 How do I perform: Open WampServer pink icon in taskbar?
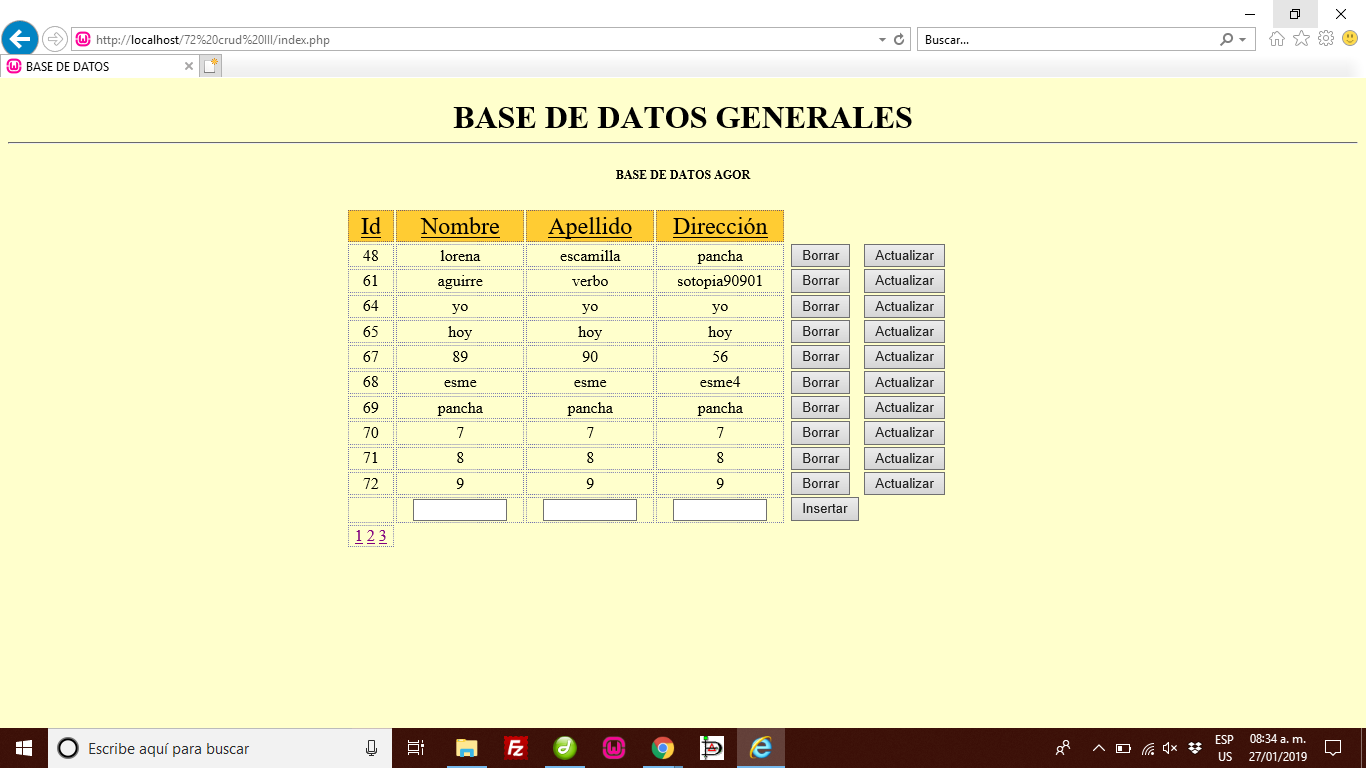pyautogui.click(x=613, y=748)
